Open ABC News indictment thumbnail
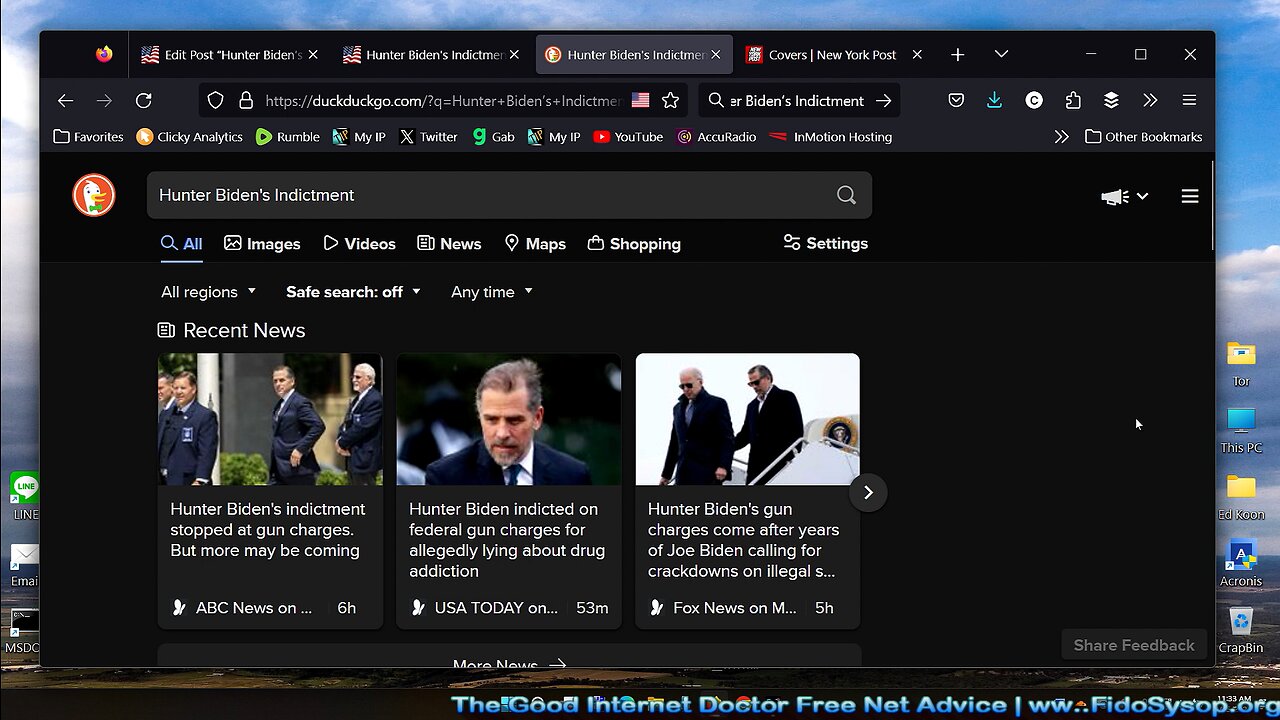This screenshot has height=720, width=1280. 270,419
